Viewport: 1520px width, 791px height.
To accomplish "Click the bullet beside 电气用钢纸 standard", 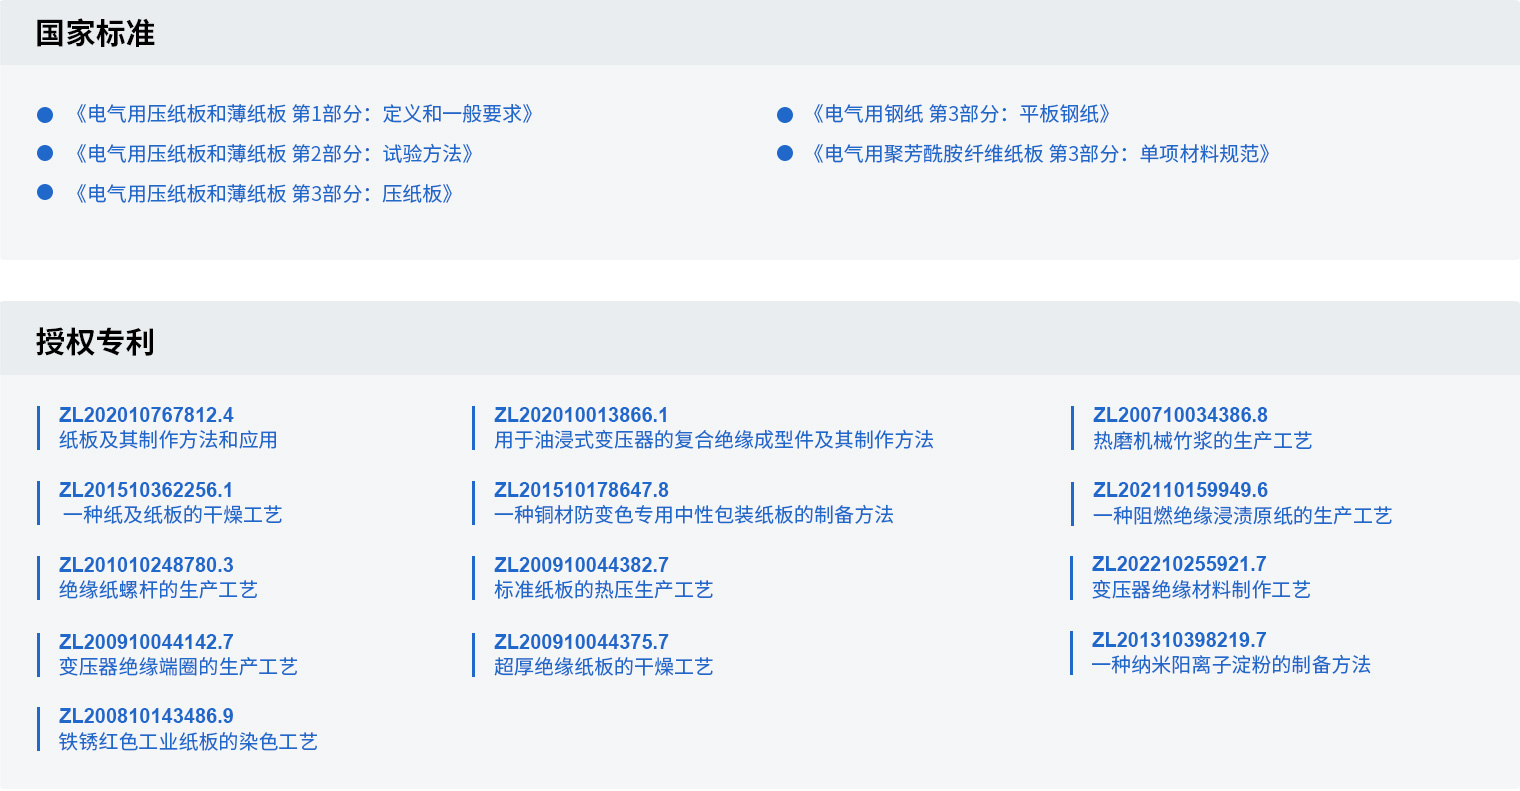I will 785,115.
